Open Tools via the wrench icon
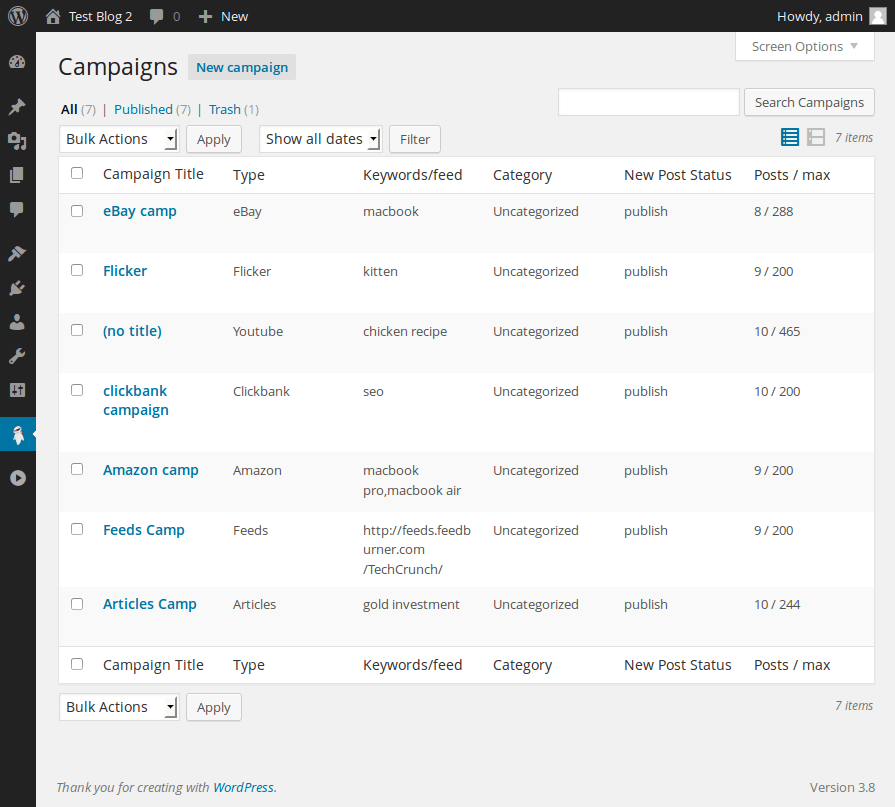 click(x=17, y=355)
